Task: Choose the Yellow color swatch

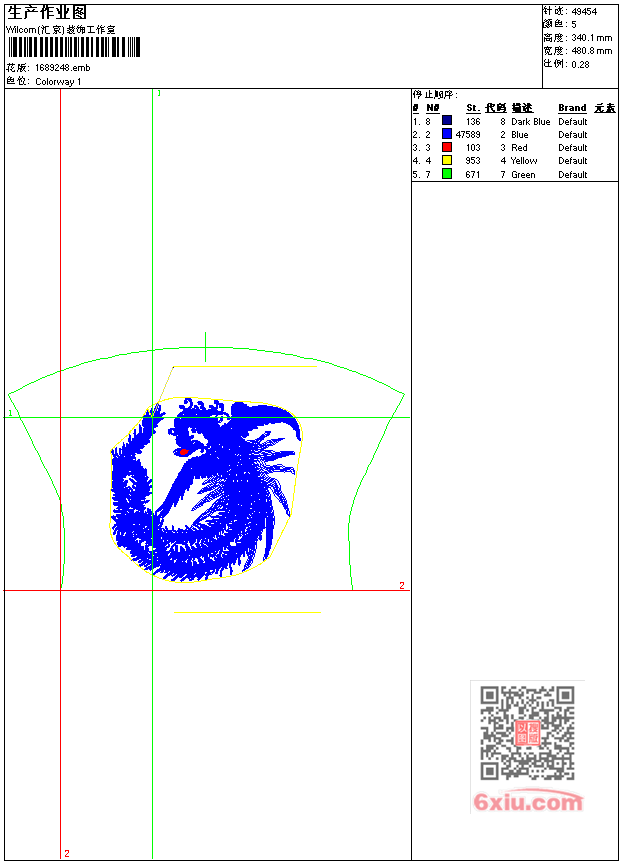Action: click(447, 160)
